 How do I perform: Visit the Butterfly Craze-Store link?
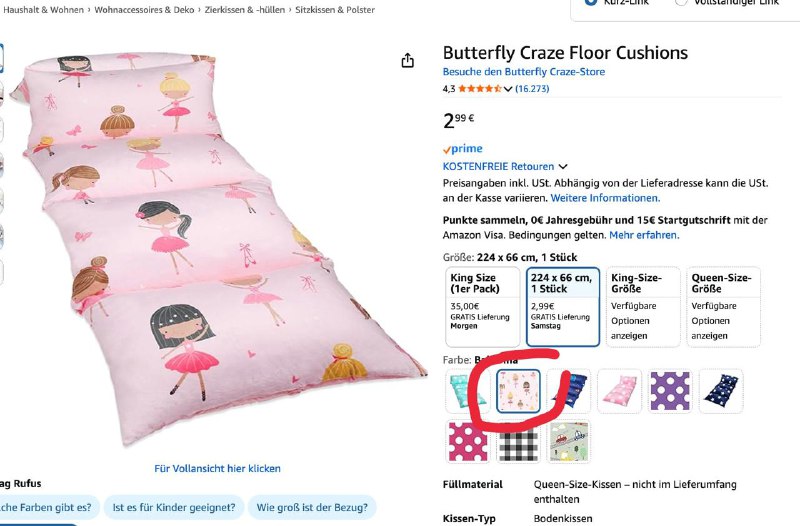(524, 72)
